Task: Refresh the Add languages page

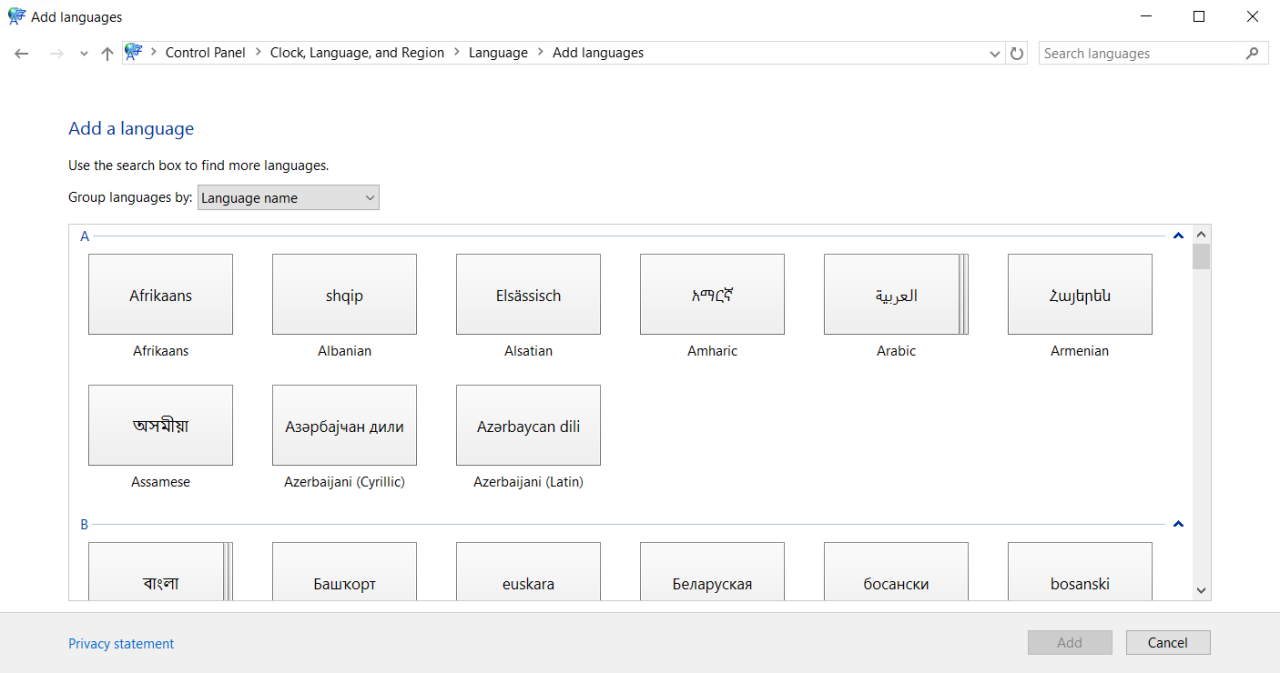Action: (x=1017, y=54)
